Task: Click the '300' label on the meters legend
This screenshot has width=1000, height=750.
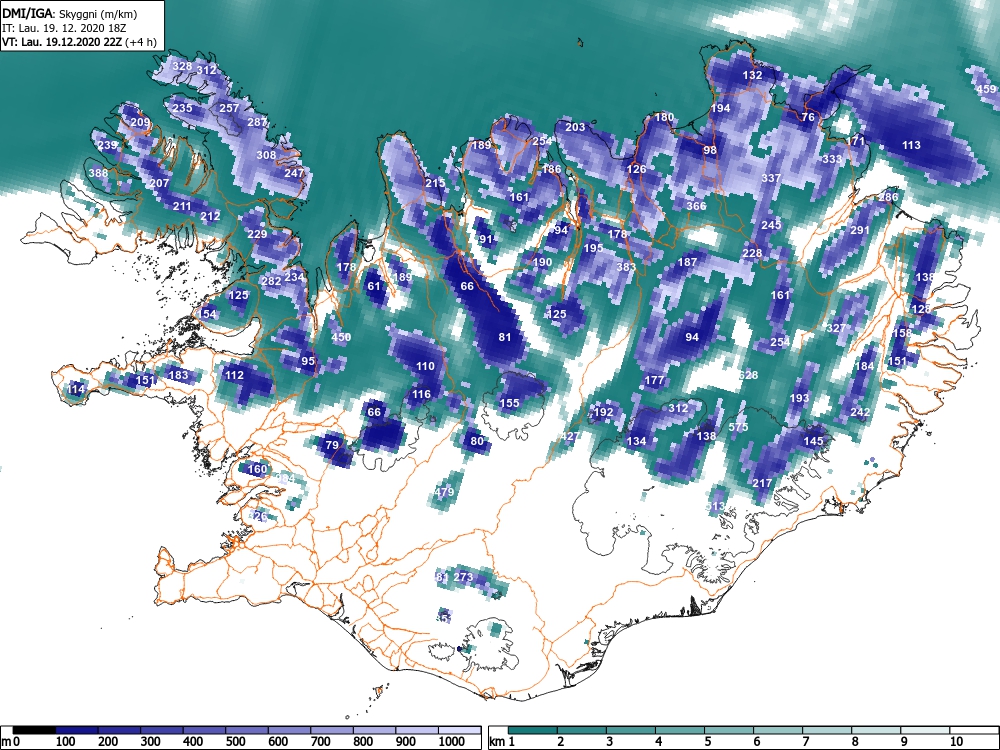Action: (151, 742)
